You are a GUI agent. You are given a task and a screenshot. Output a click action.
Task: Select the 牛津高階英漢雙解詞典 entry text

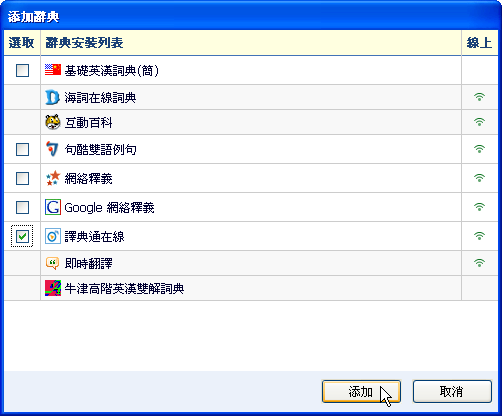point(124,288)
